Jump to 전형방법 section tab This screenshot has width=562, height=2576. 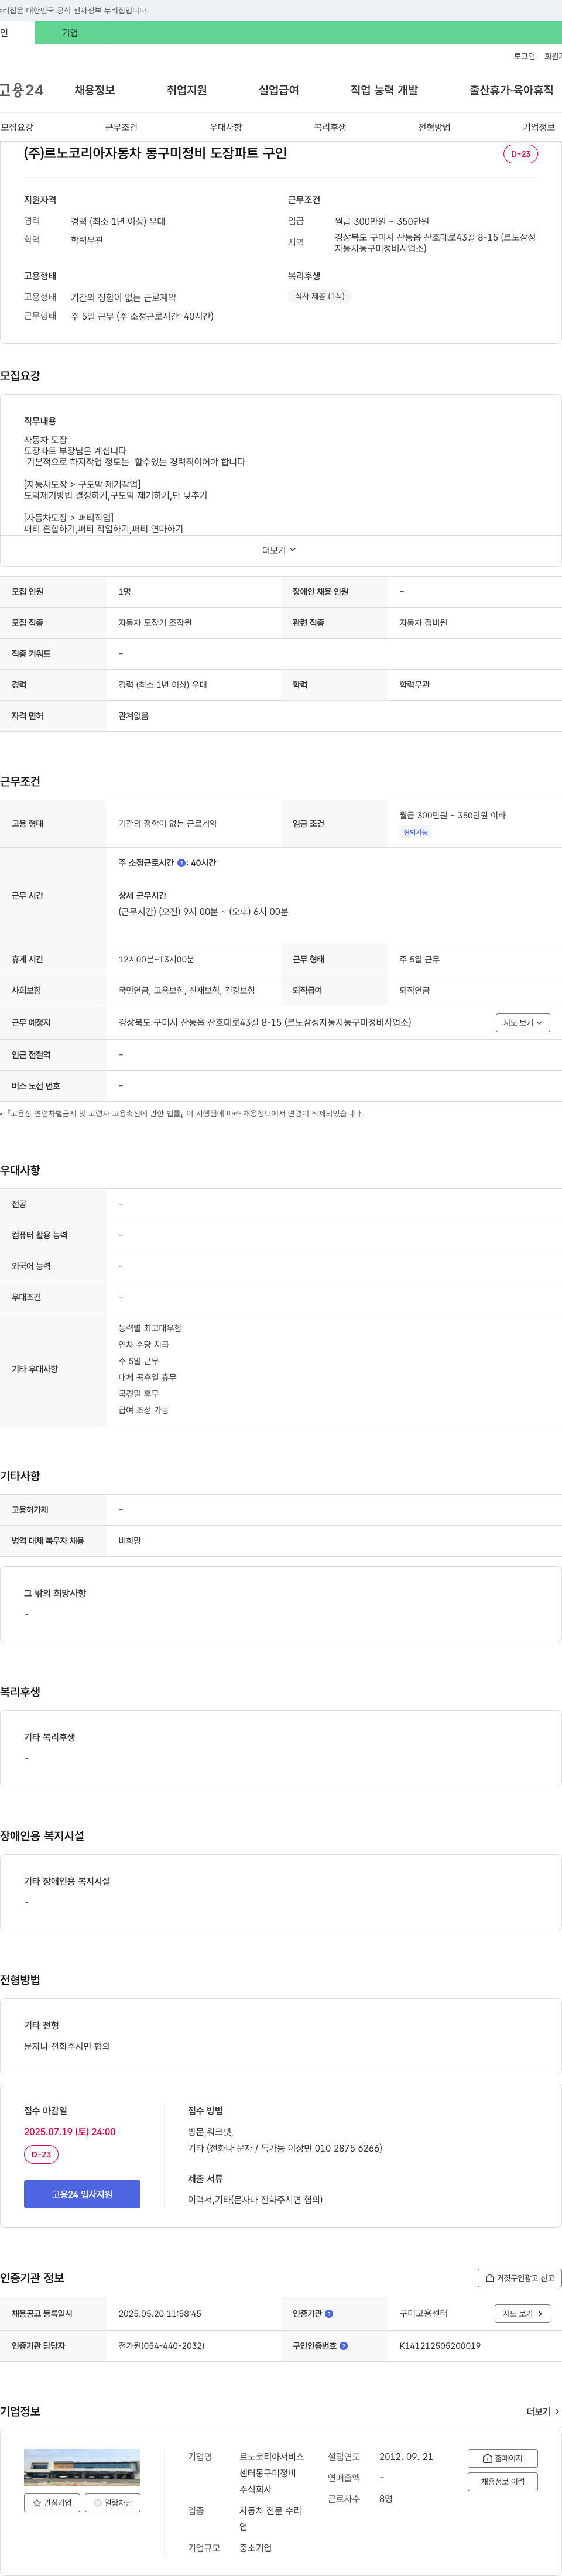434,127
